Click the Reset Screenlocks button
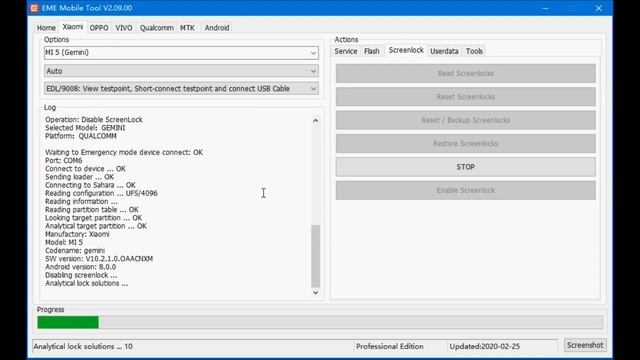Viewport: 640px width, 360px height. coord(466,97)
